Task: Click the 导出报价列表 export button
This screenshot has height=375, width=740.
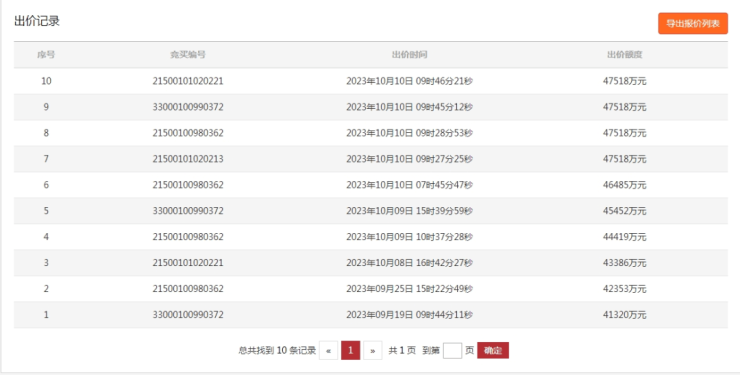Action: 693,24
